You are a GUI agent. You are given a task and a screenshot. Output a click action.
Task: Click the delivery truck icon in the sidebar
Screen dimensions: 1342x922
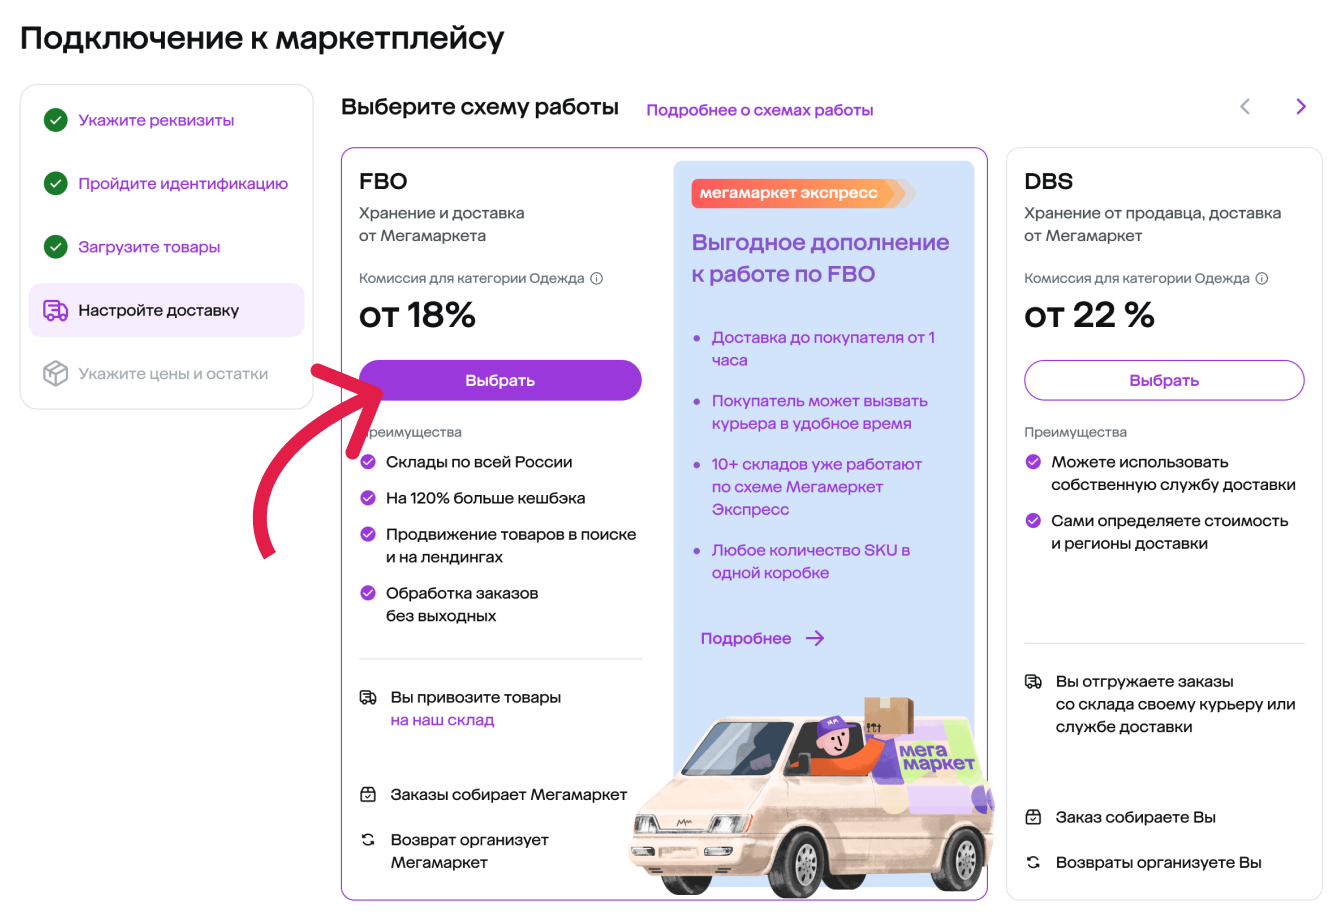pyautogui.click(x=55, y=311)
